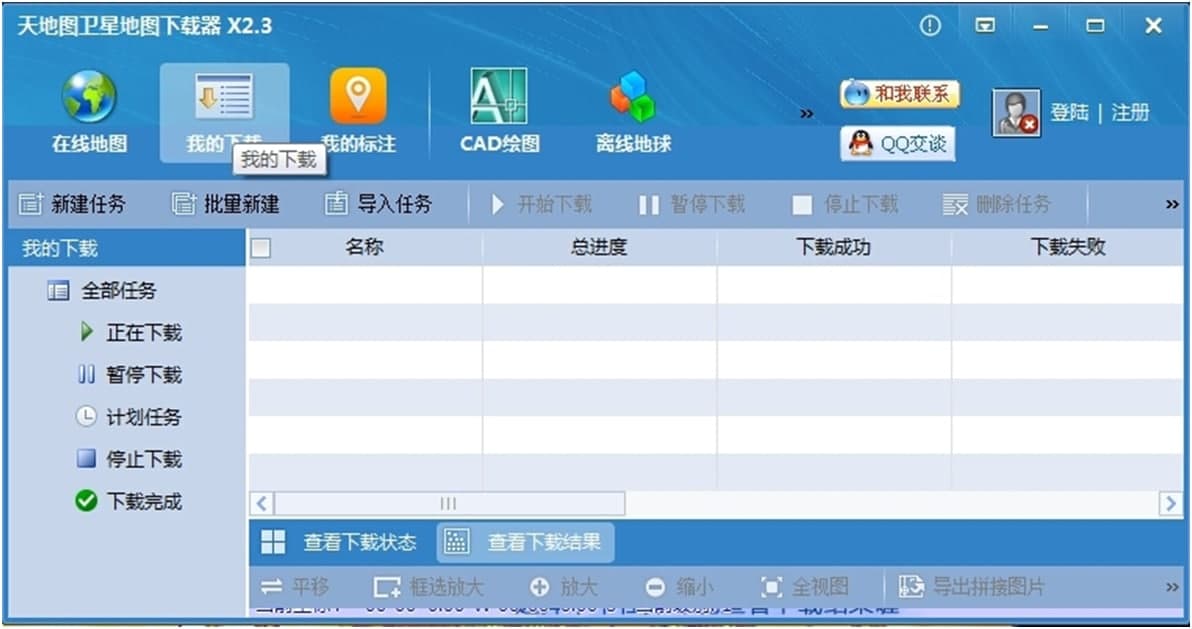Click the 和我联系 contact button
Viewport: 1192px width, 629px height.
[x=900, y=94]
